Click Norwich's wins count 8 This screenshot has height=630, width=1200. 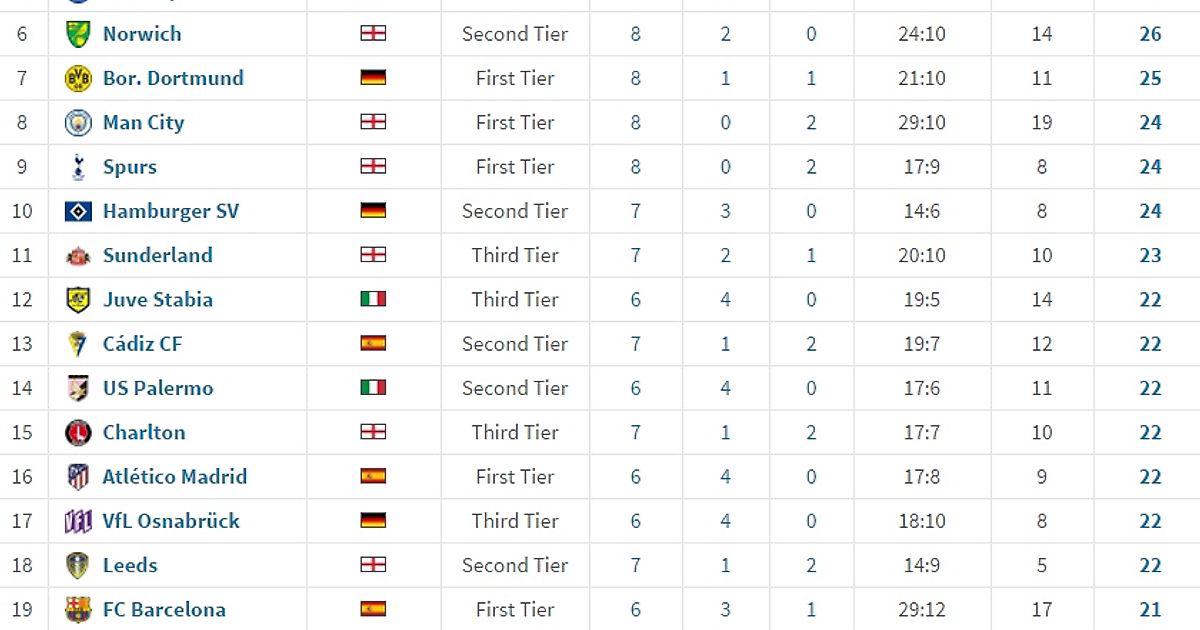tap(636, 34)
